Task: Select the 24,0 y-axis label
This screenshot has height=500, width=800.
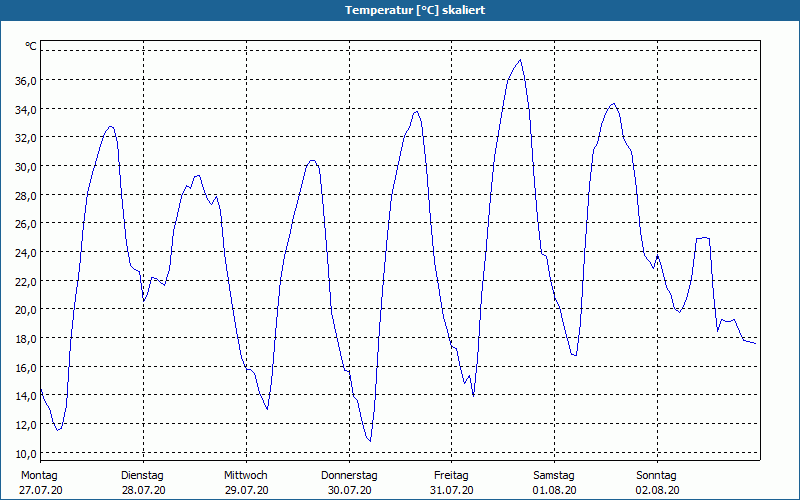Action: (x=26, y=253)
